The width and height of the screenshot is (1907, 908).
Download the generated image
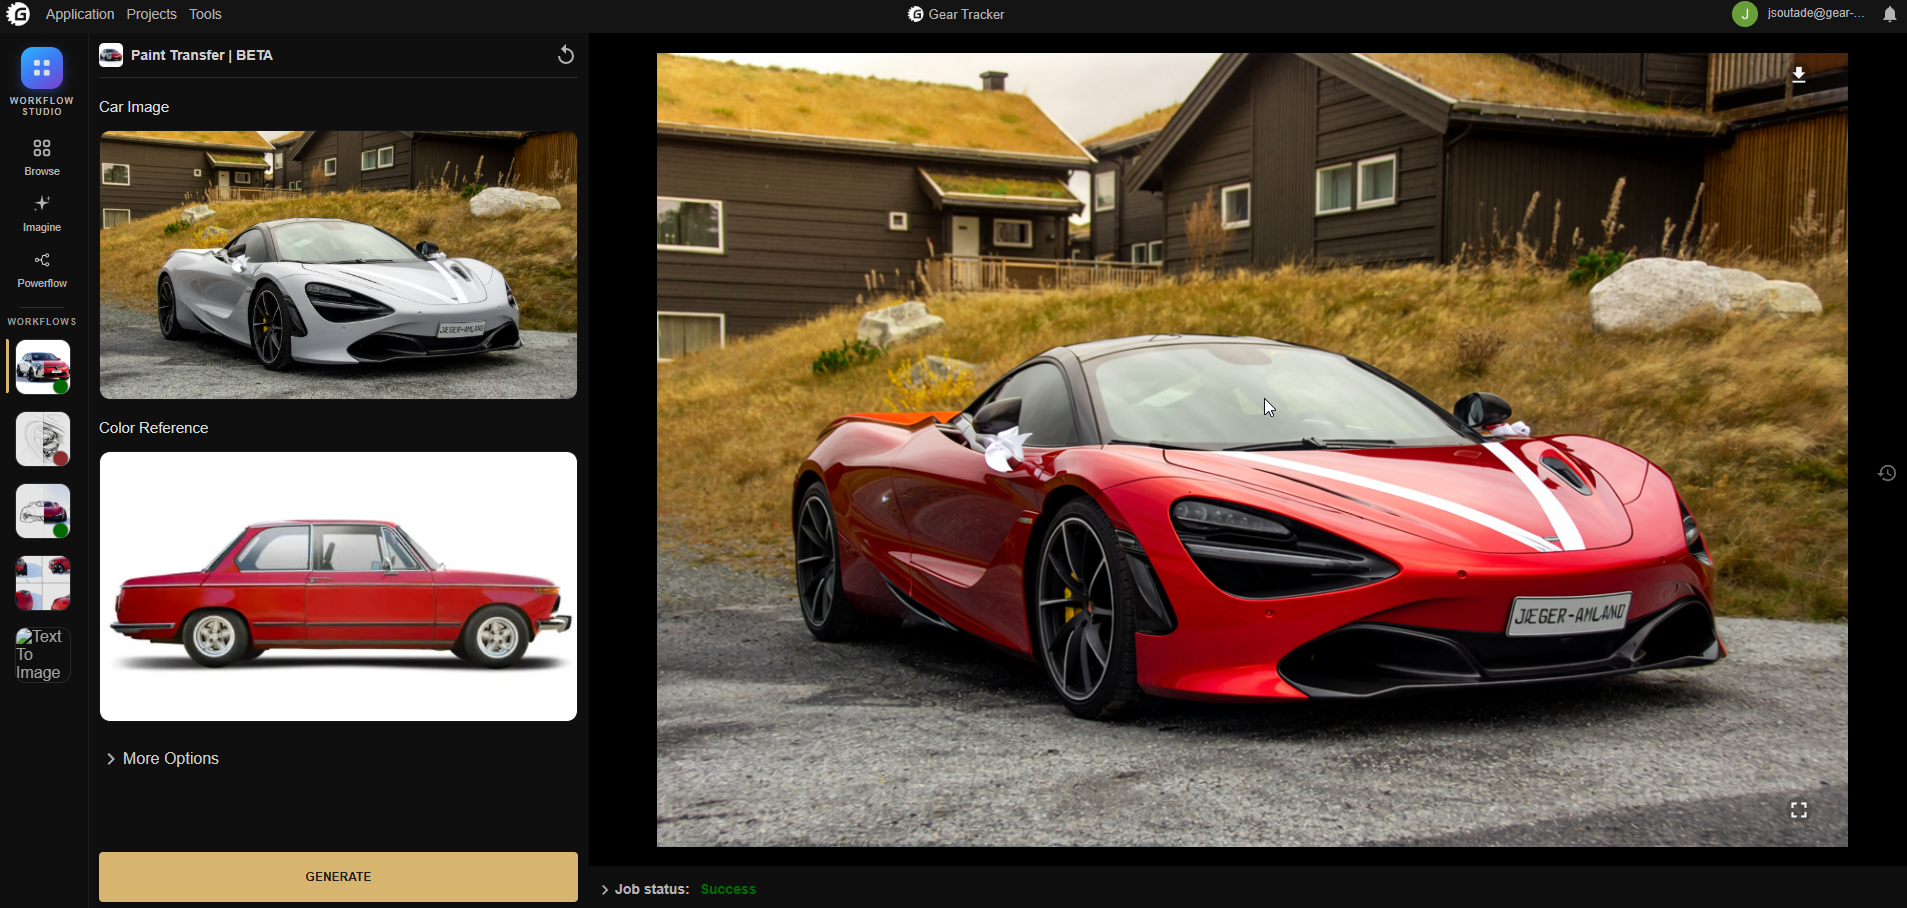click(1799, 75)
